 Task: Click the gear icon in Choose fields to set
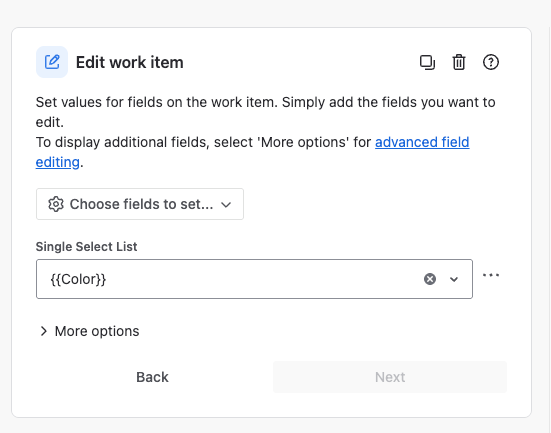(56, 204)
